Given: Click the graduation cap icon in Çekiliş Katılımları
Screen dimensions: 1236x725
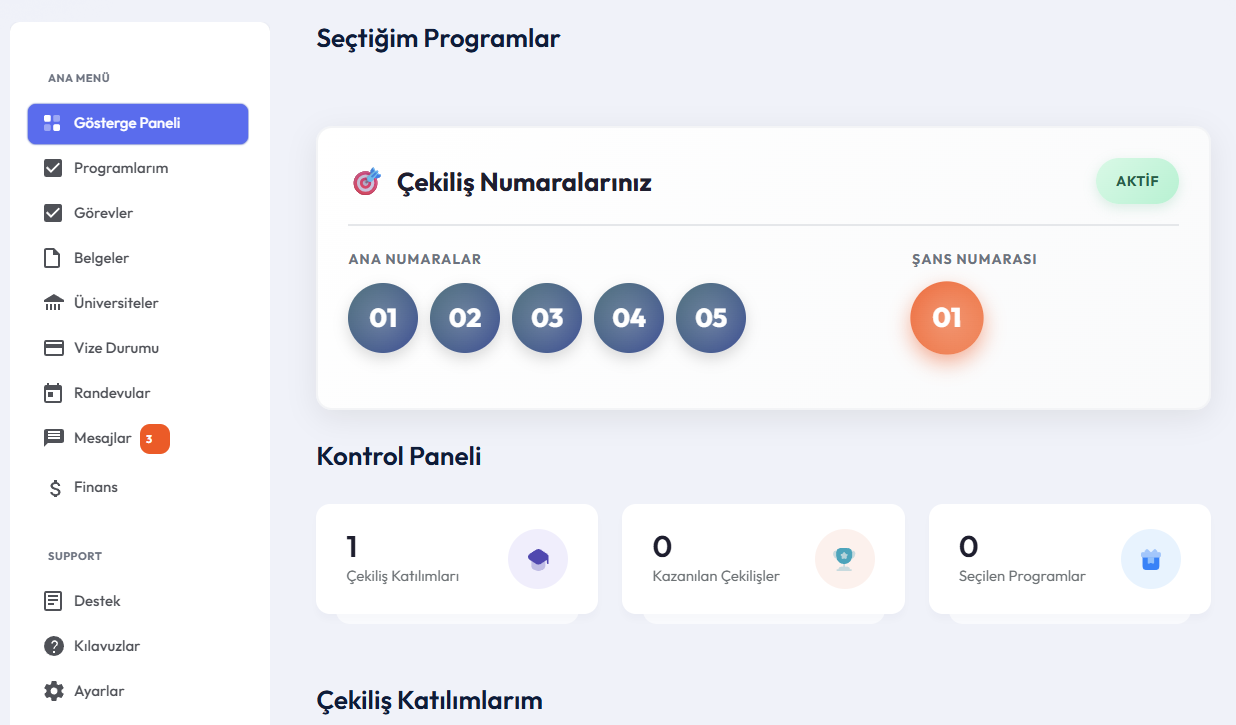Looking at the screenshot, I should pos(538,559).
